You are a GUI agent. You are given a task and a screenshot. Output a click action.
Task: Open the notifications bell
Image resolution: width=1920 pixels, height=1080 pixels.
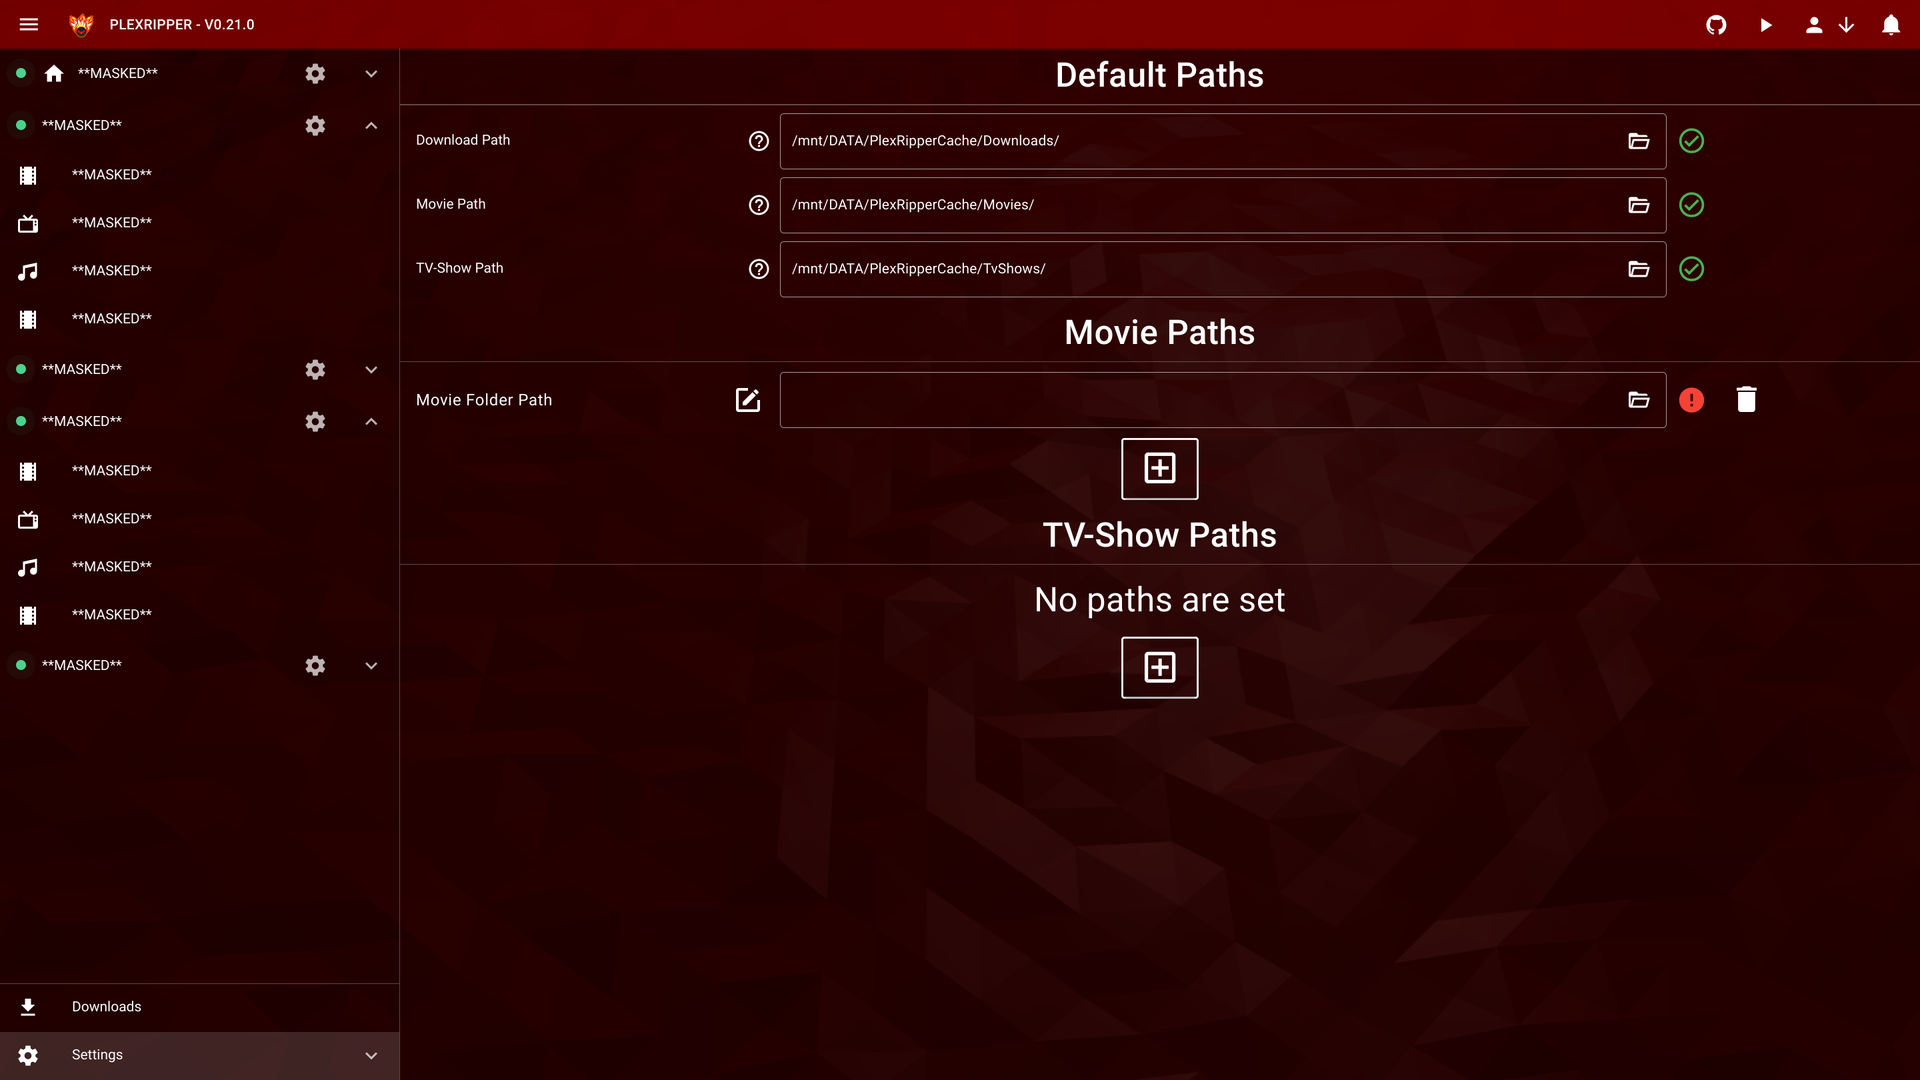pos(1890,25)
